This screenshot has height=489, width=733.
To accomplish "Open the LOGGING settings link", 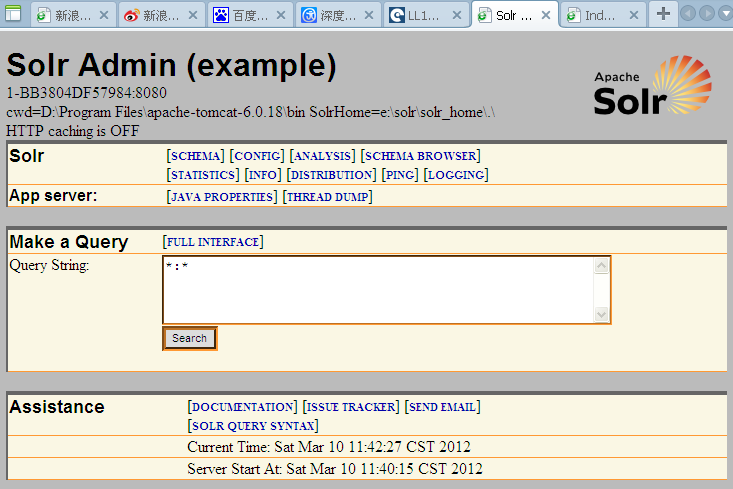I will (456, 175).
